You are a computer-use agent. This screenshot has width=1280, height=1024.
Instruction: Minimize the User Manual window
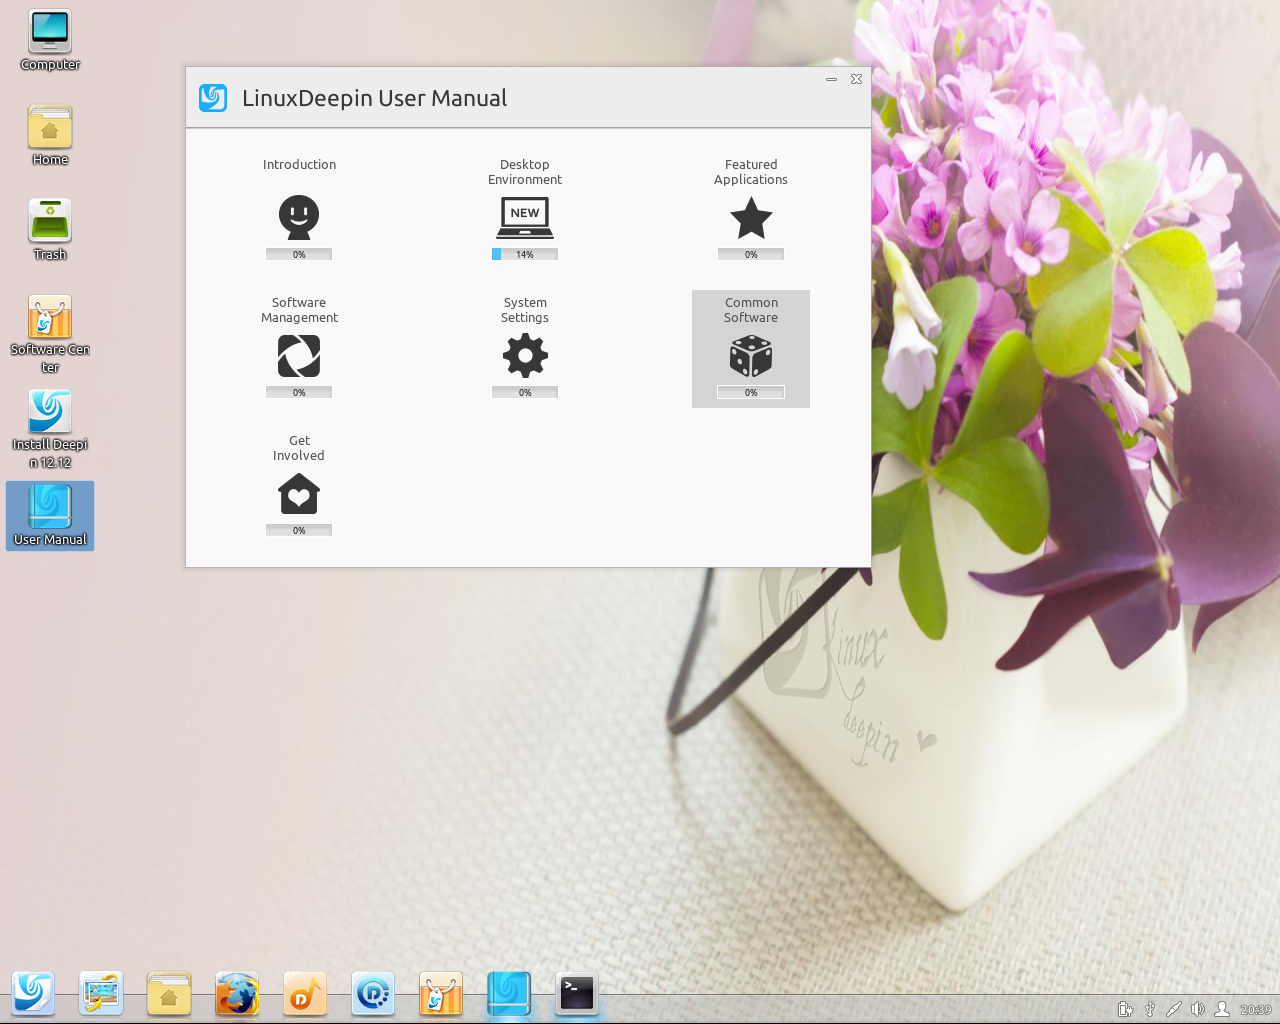click(831, 79)
